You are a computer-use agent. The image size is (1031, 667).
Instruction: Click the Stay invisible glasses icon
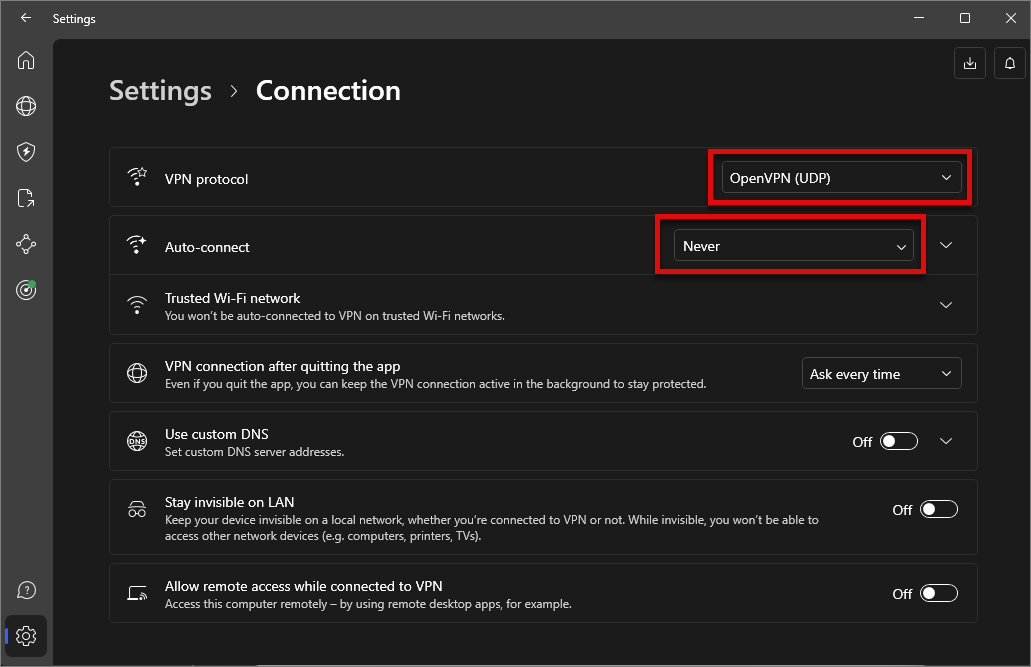(137, 509)
